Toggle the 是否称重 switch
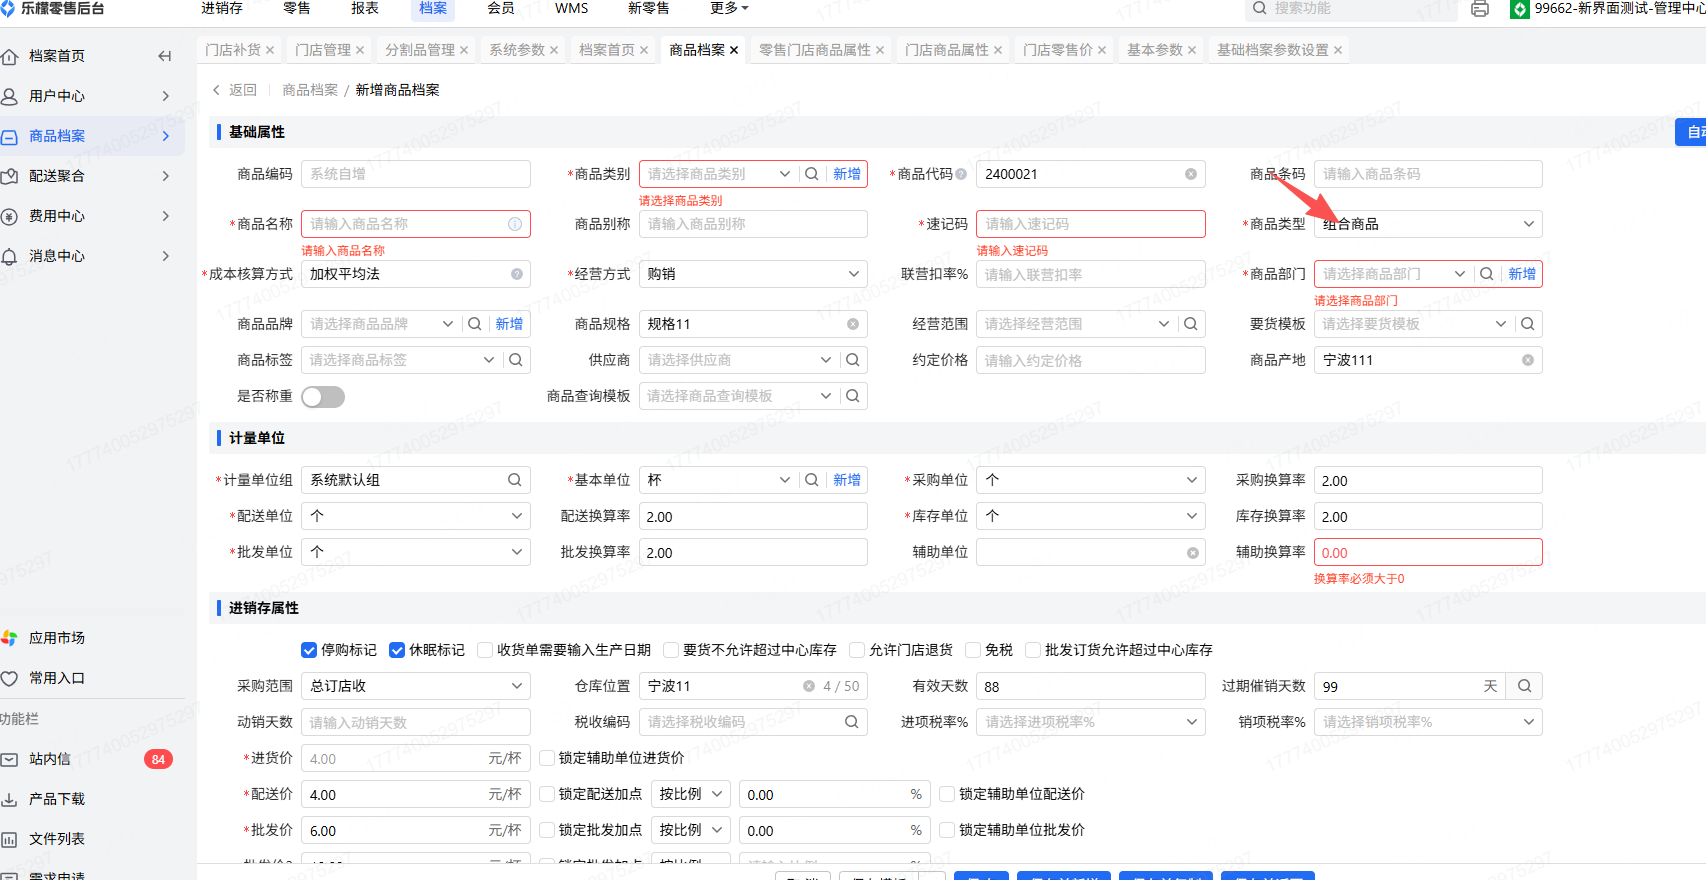This screenshot has height=880, width=1706. tap(323, 397)
